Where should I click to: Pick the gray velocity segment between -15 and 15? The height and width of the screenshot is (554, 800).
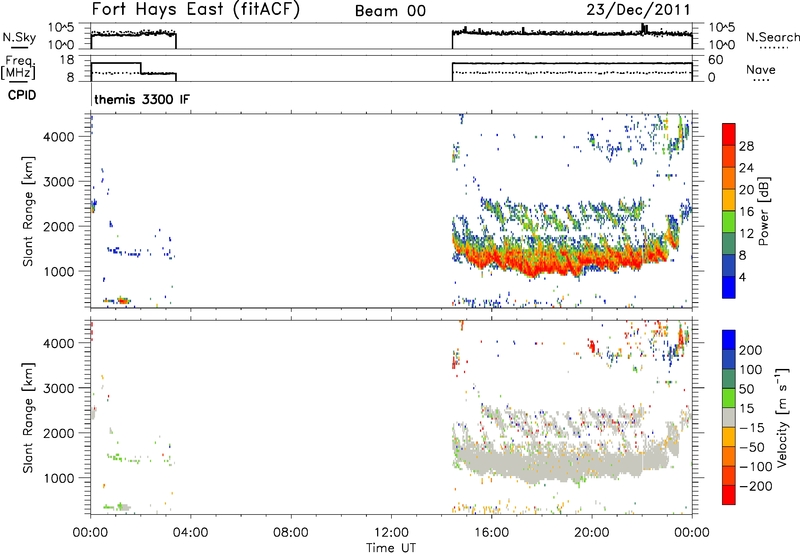click(729, 417)
